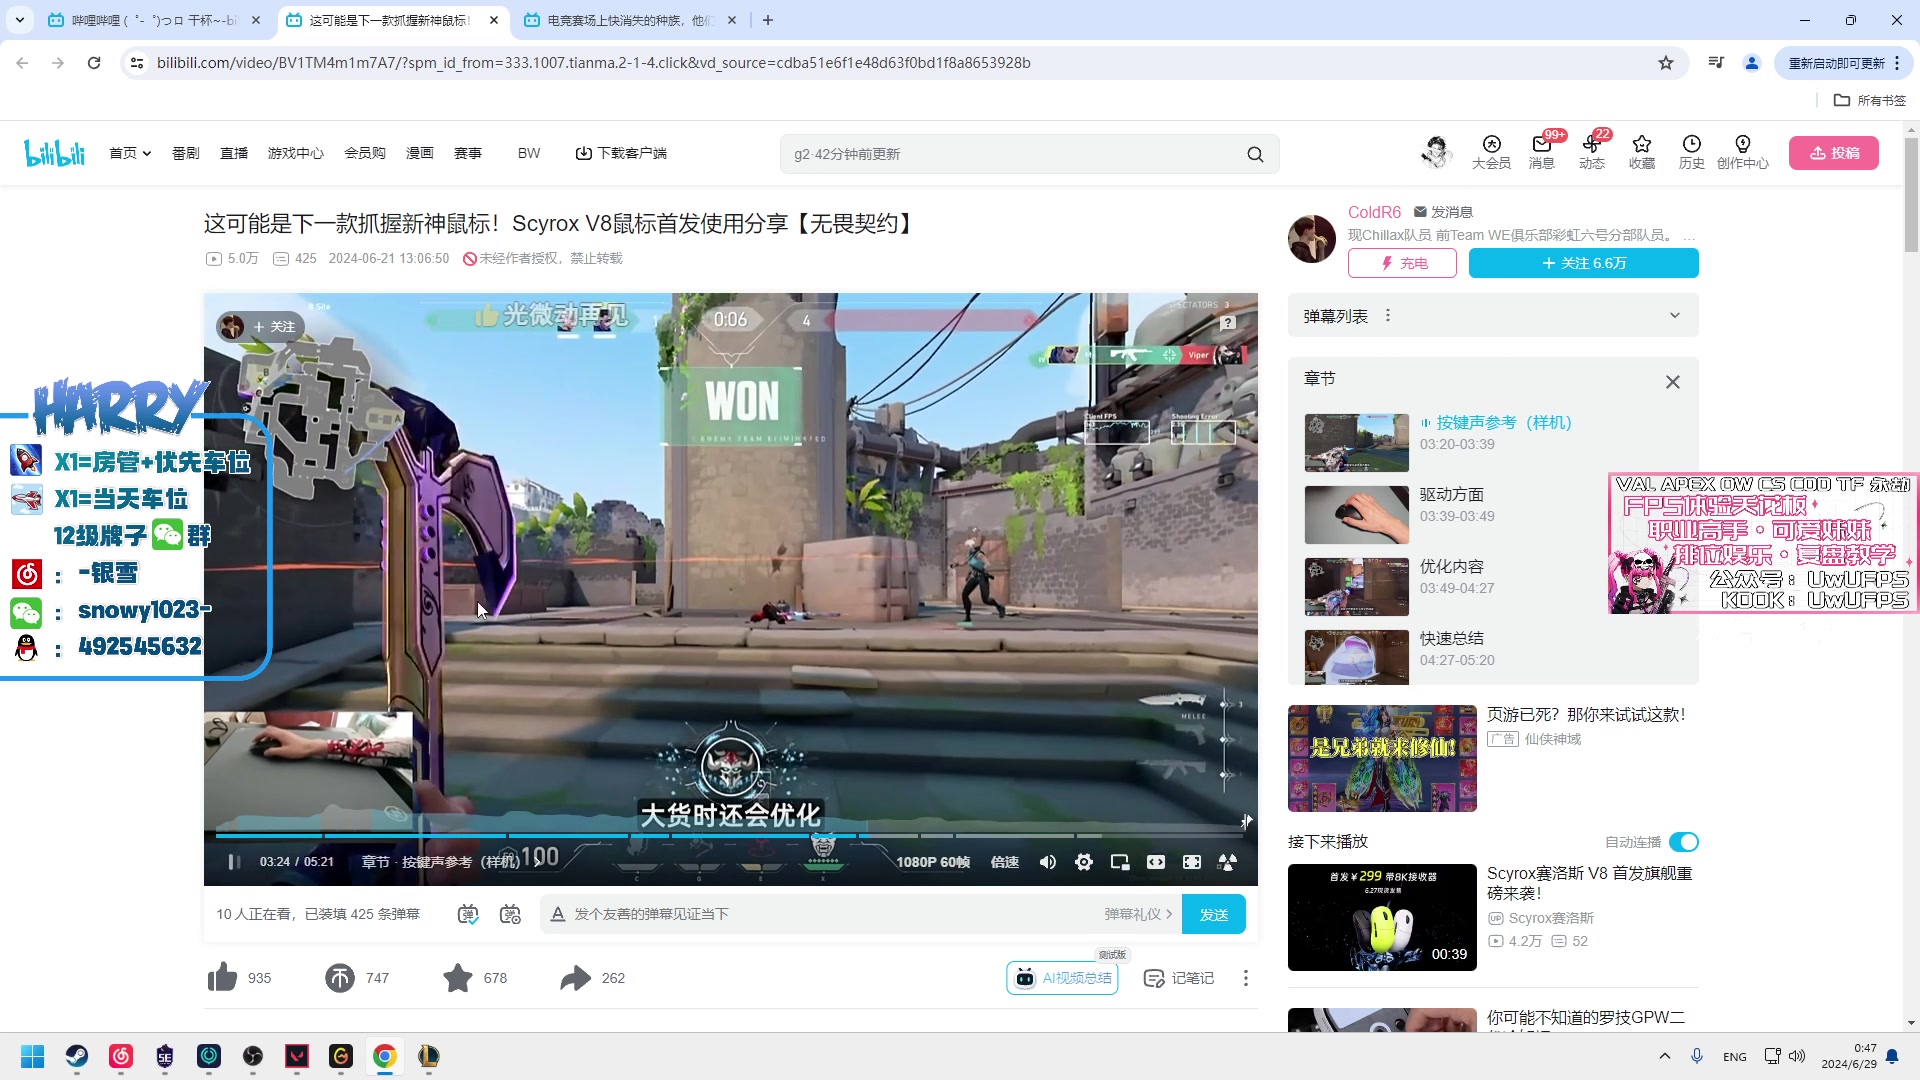Open 游戏中心 from the nav bar
The width and height of the screenshot is (1920, 1080).
(296, 153)
